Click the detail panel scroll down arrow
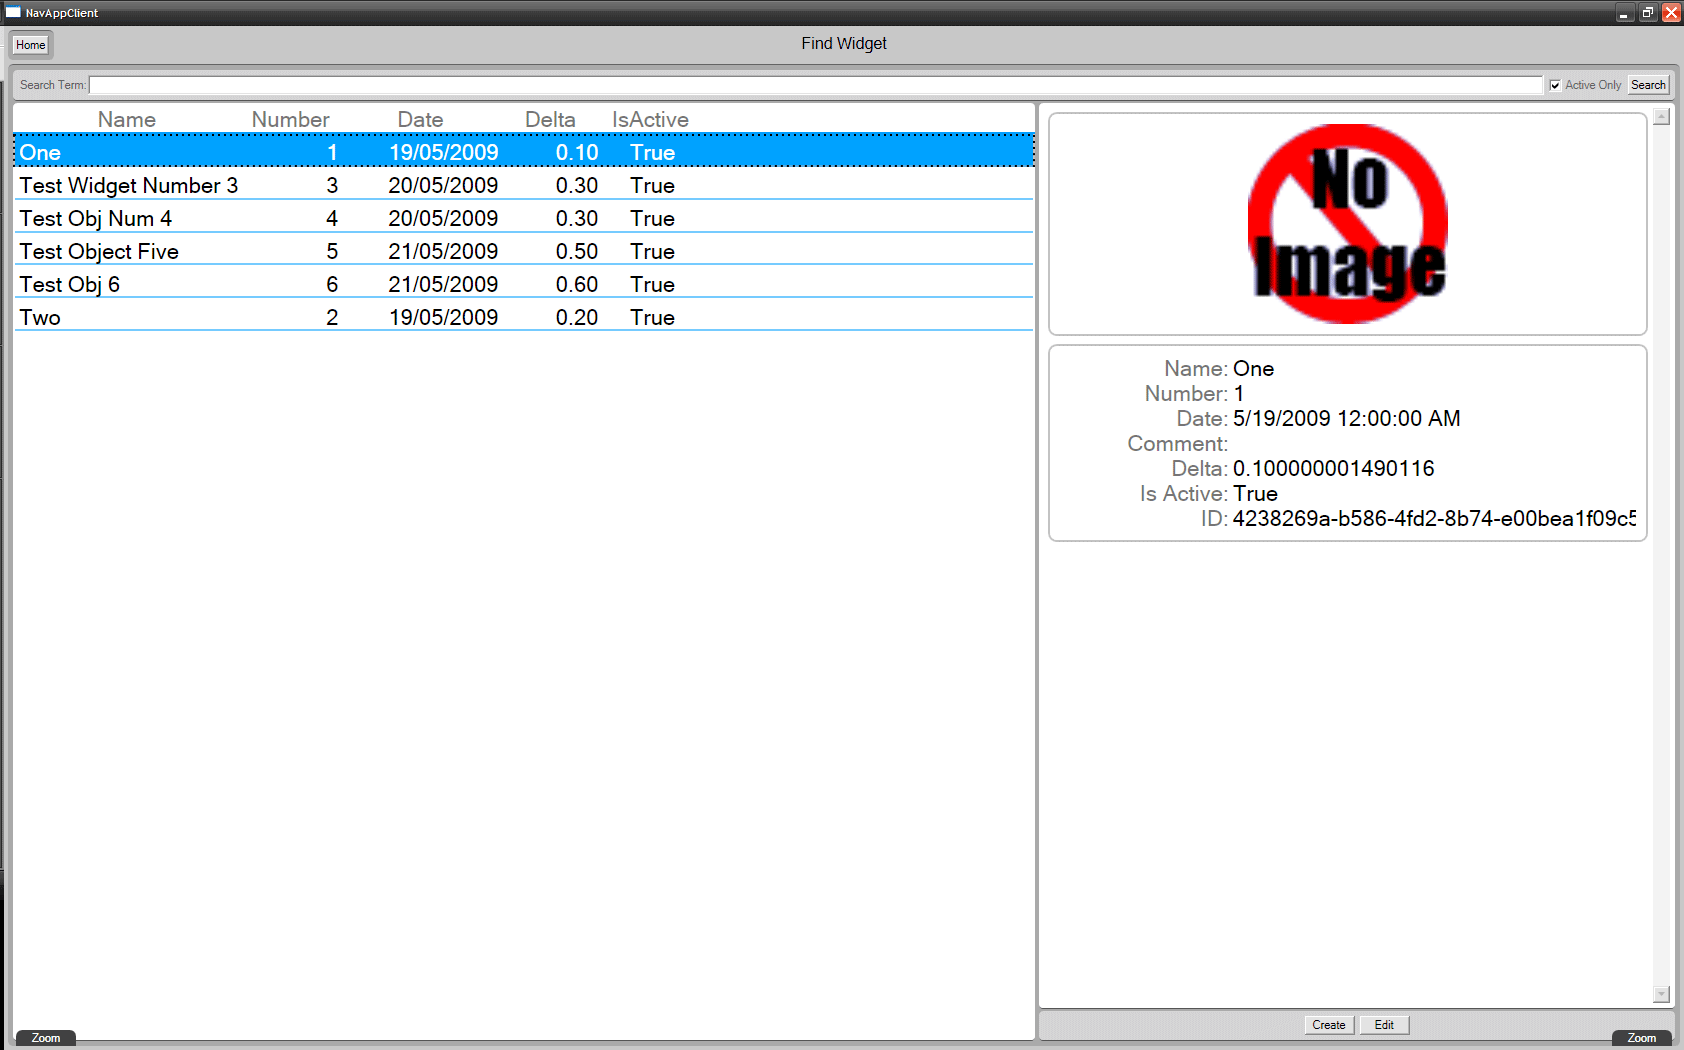1684x1050 pixels. (x=1661, y=994)
